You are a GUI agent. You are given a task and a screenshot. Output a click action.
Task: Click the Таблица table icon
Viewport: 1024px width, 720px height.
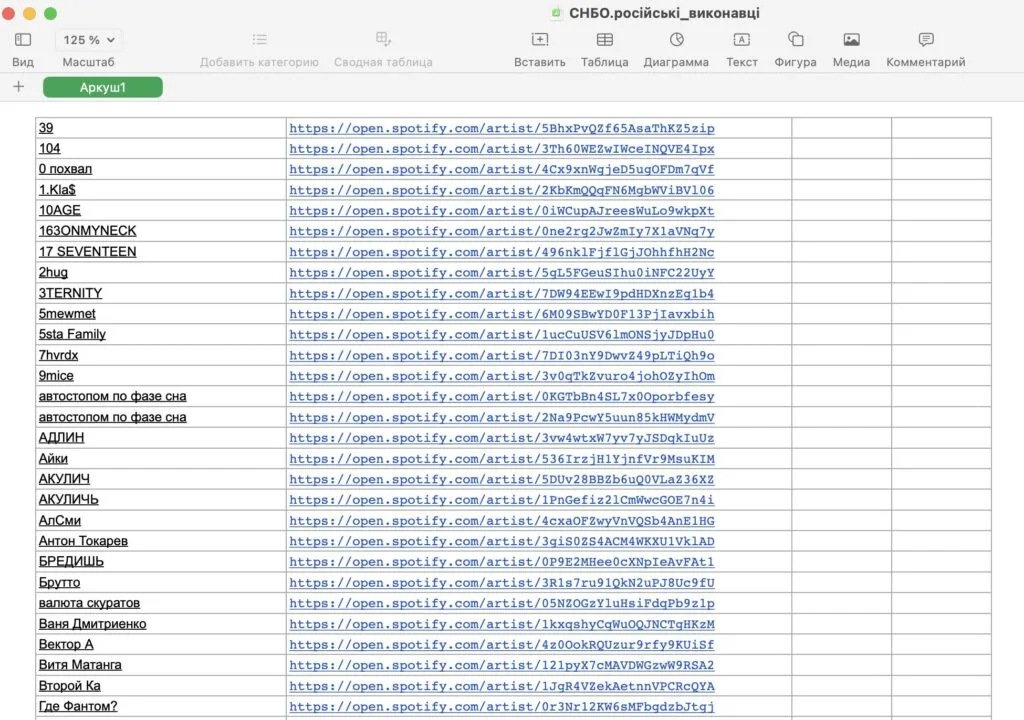[605, 40]
